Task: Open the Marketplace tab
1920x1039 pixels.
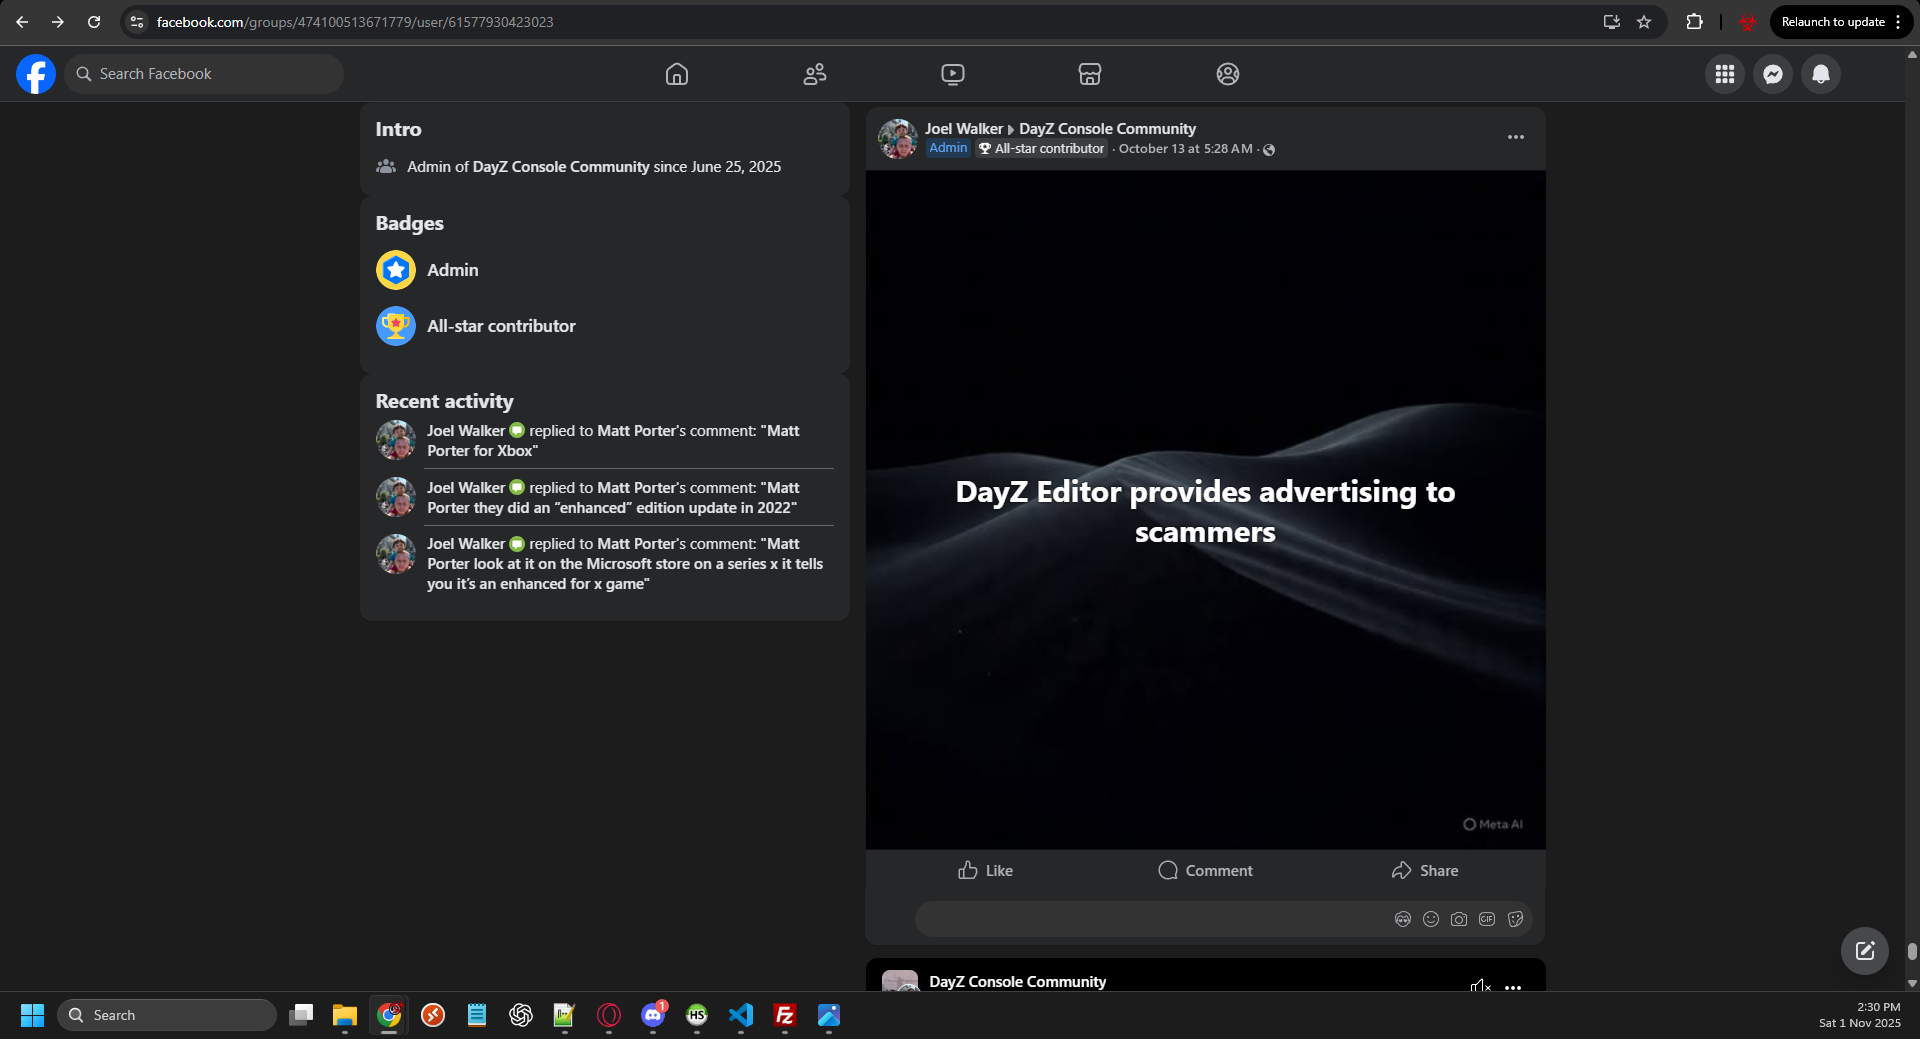Action: tap(1090, 74)
